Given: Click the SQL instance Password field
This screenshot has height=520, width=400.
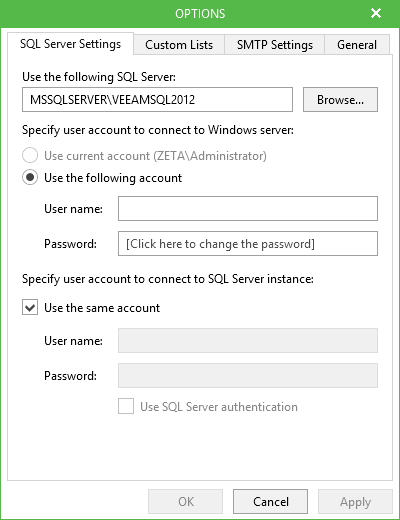Looking at the screenshot, I should (x=248, y=376).
